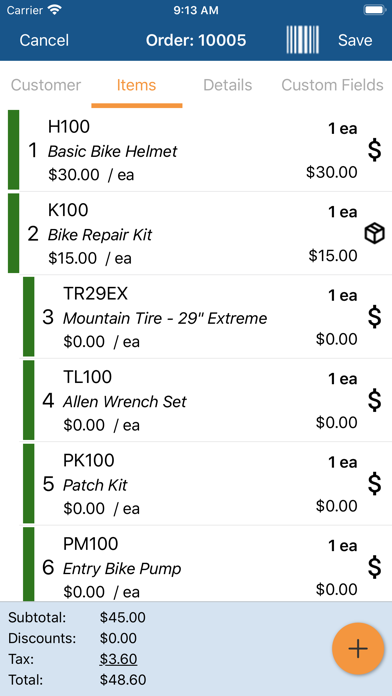Image resolution: width=392 pixels, height=696 pixels.
Task: Tap dollar icon on Mountain Tire row
Action: pyautogui.click(x=374, y=317)
